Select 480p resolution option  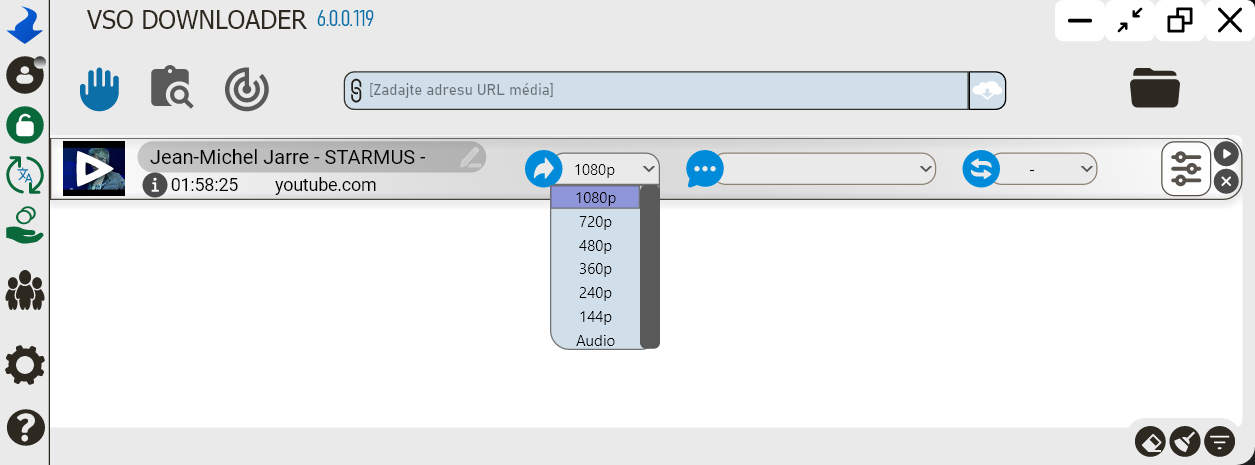coord(595,245)
